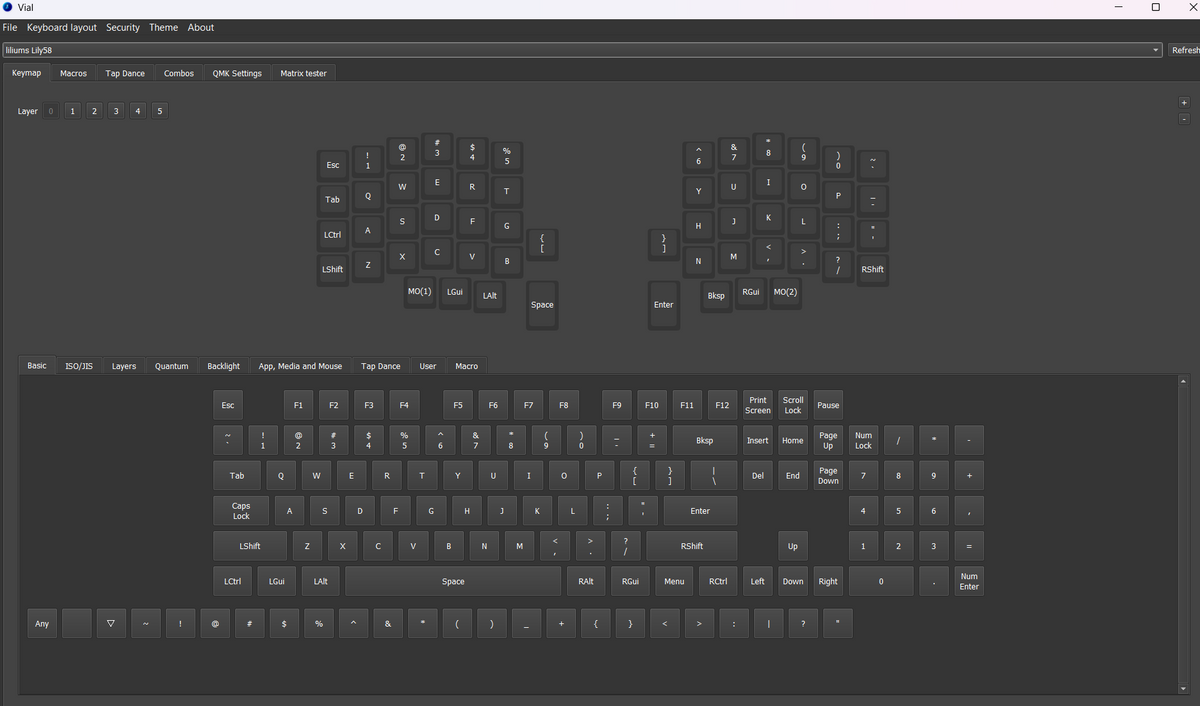The height and width of the screenshot is (706, 1200).
Task: Select the MO(2) key on the Lily58 layout
Action: point(786,292)
